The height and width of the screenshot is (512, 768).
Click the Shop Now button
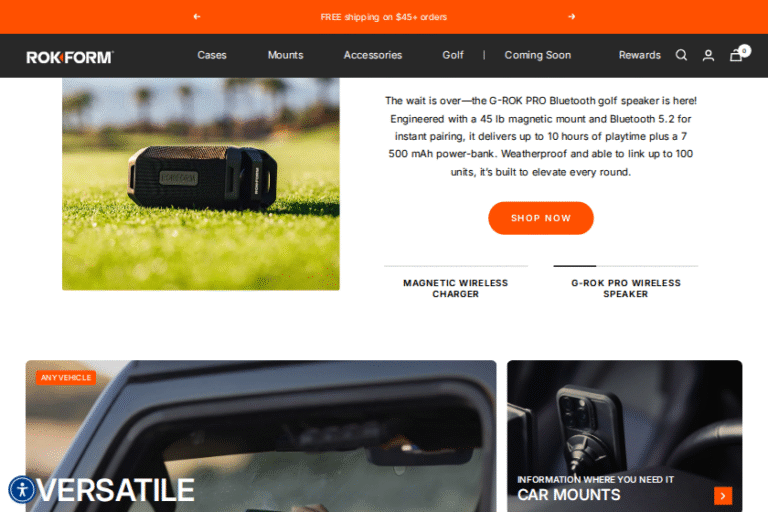541,218
